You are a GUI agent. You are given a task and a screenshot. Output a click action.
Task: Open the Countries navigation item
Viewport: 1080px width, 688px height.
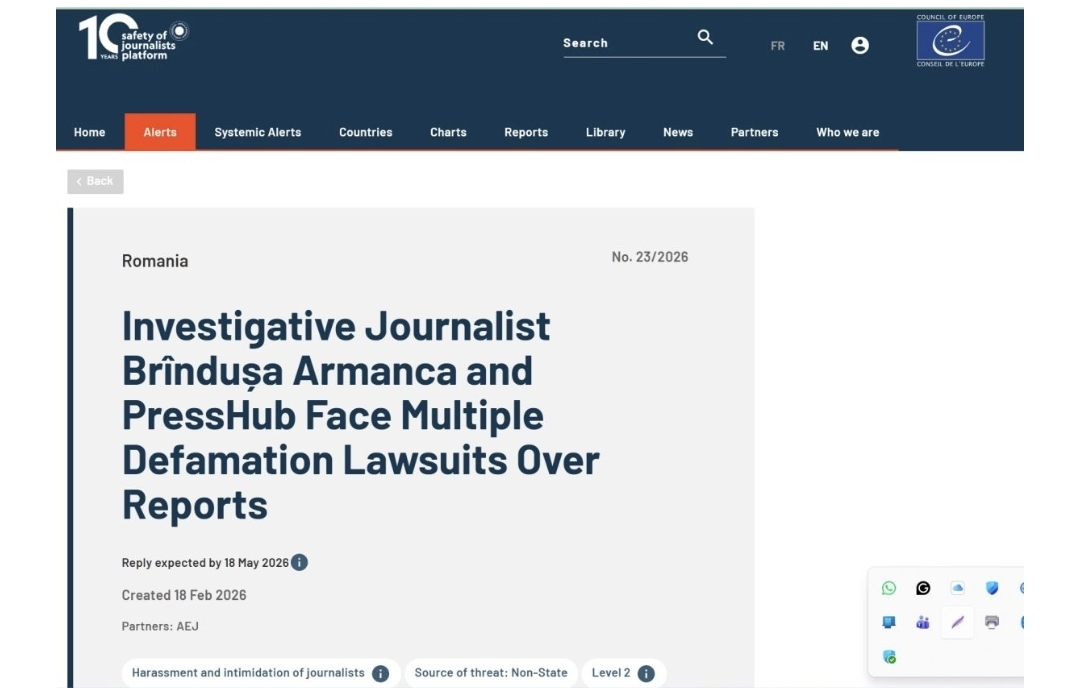pos(365,132)
